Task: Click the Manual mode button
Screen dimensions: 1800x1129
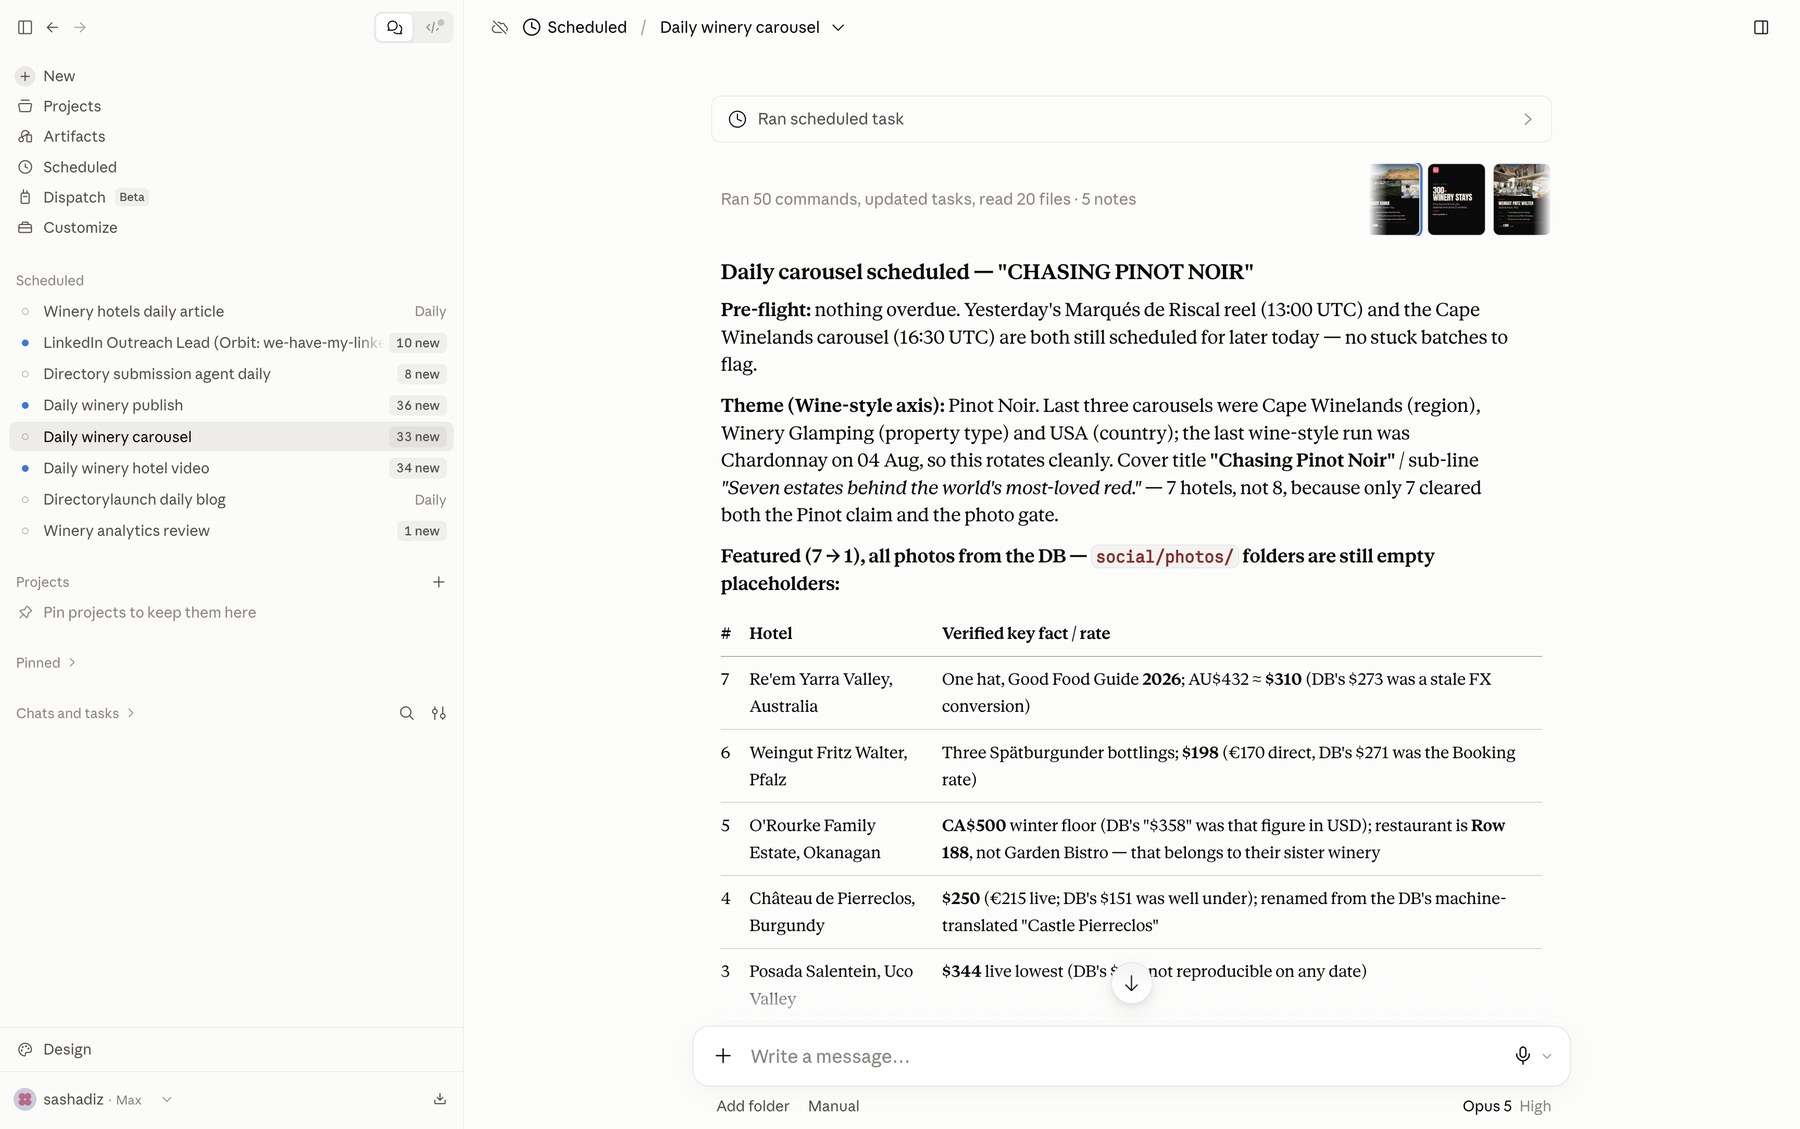Action: point(834,1106)
